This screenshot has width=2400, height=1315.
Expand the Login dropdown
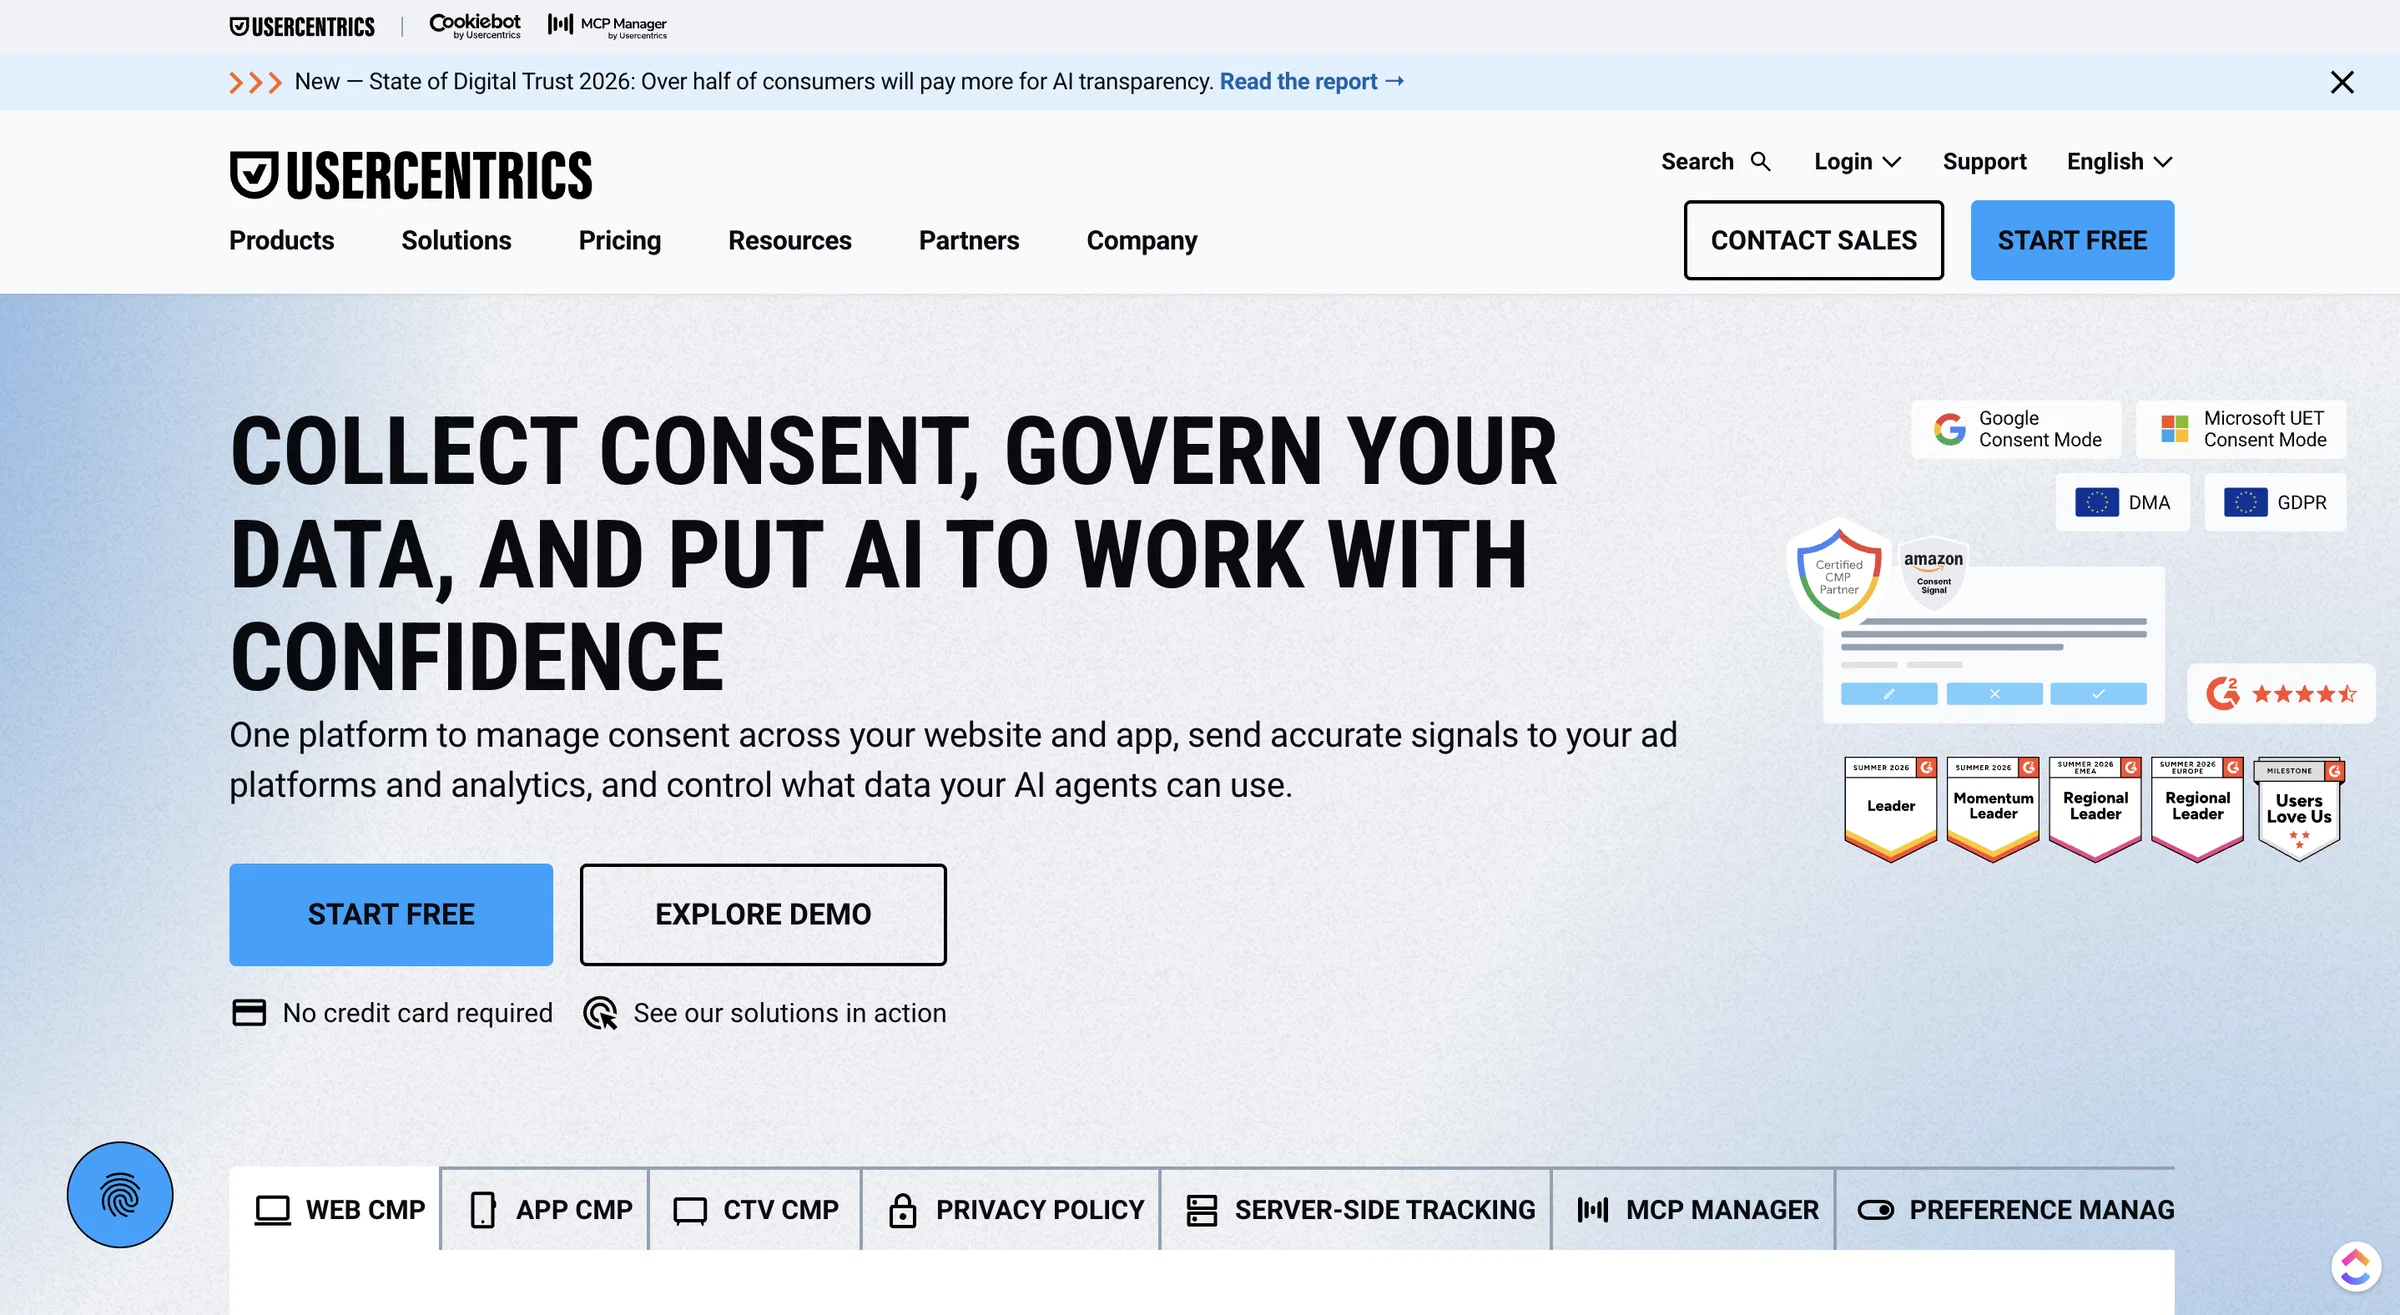[1857, 162]
